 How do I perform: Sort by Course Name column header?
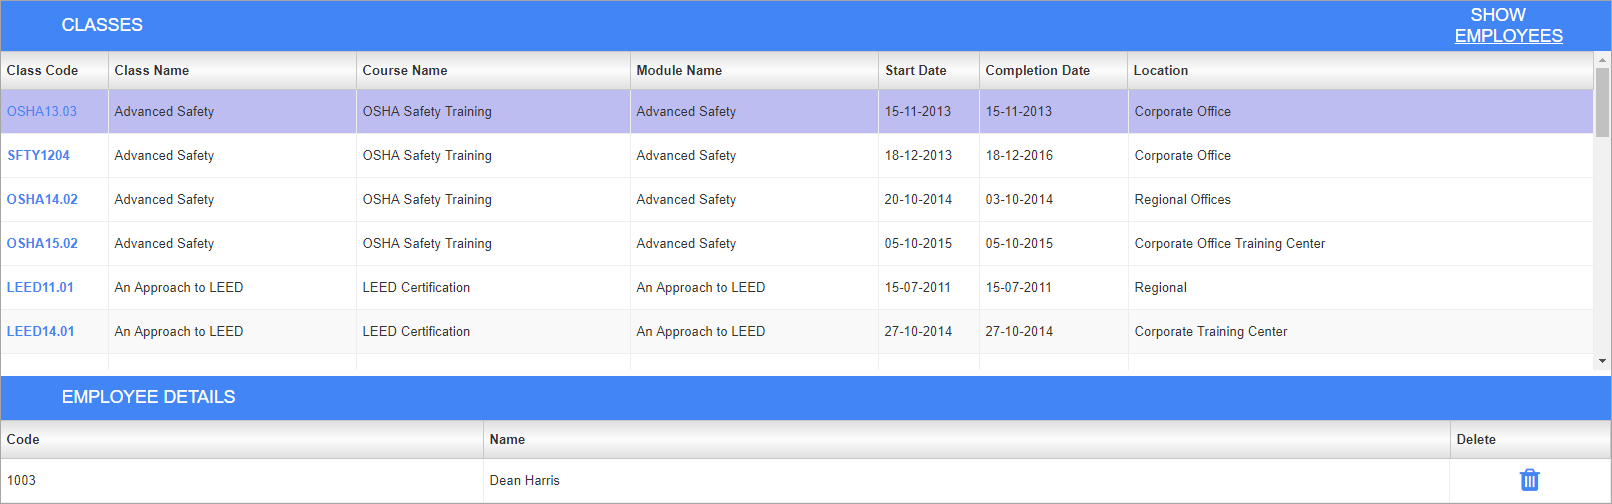(405, 71)
